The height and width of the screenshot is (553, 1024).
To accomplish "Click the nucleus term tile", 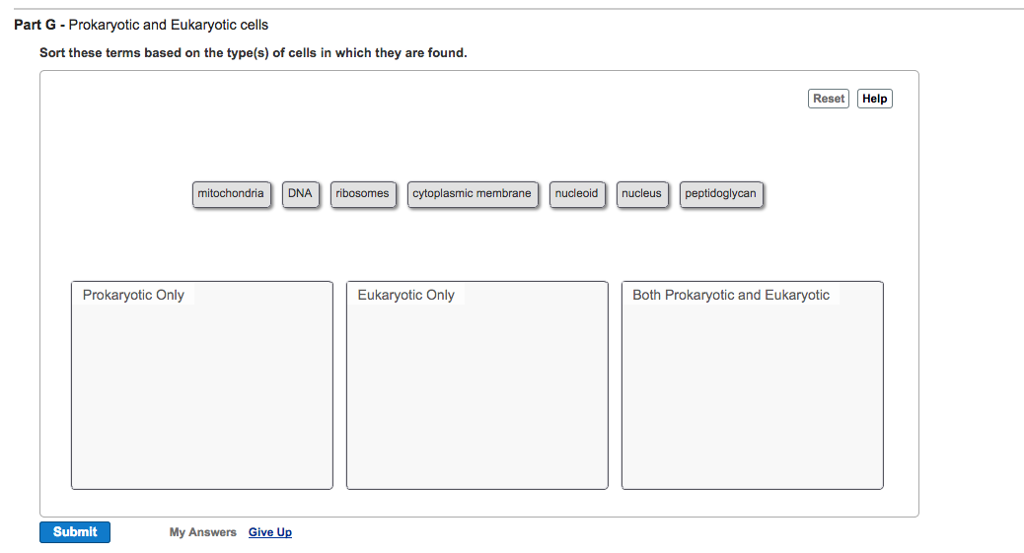I will (x=642, y=194).
